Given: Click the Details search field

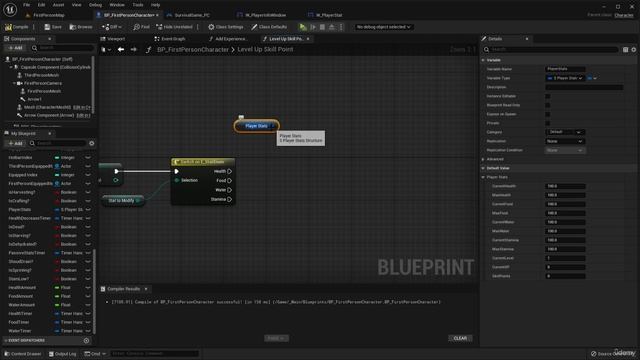Looking at the screenshot, I should tap(551, 49).
